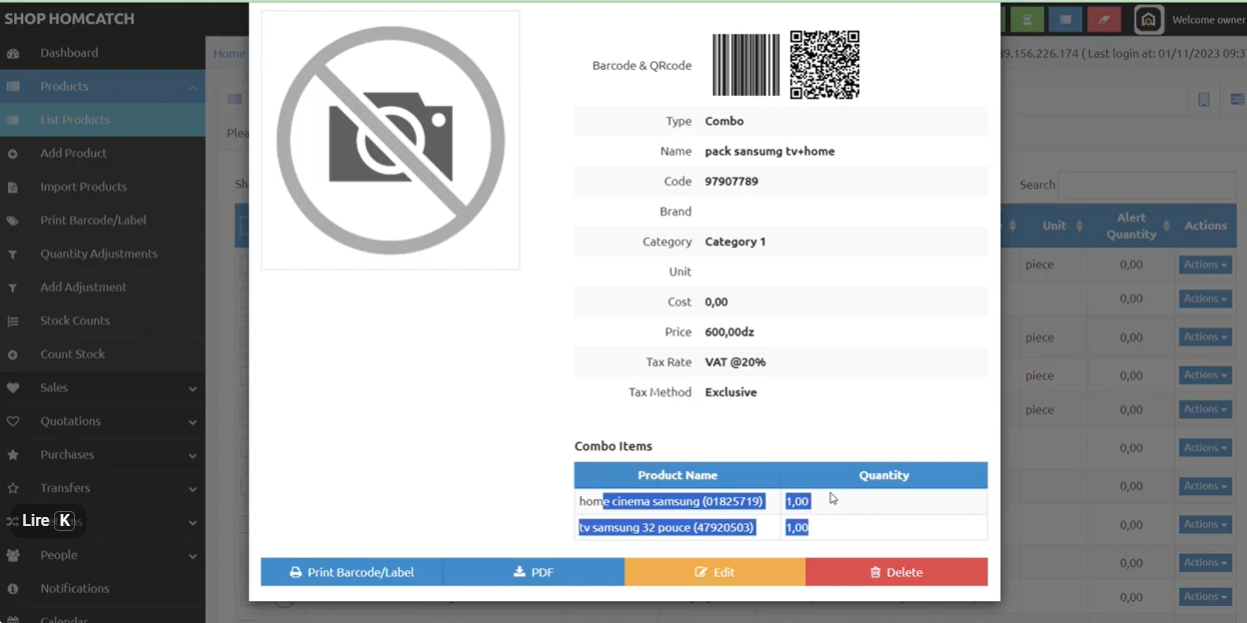Click the Combo Items heading
Viewport: 1247px width, 623px height.
pos(613,446)
